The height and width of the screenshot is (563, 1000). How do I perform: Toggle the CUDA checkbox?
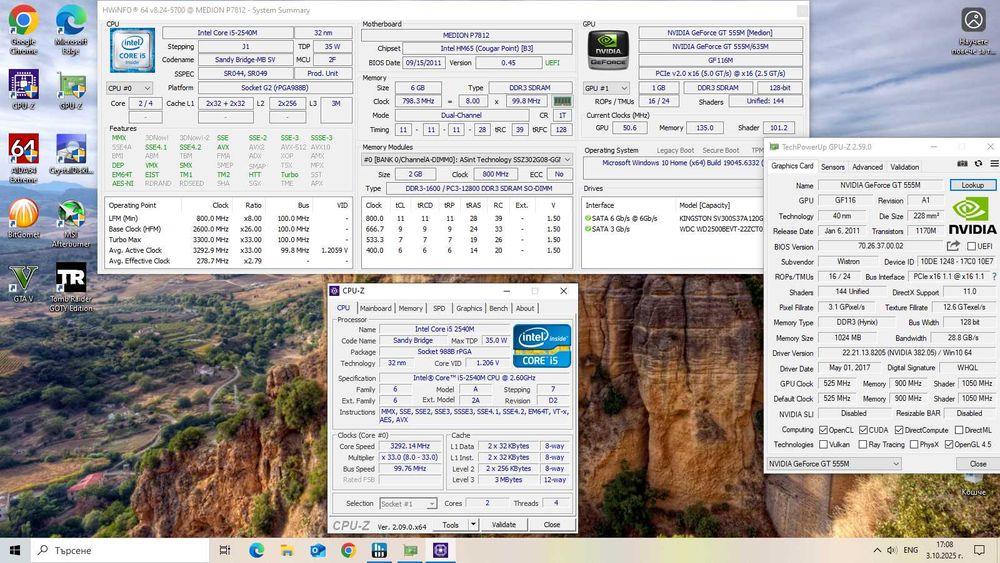[x=863, y=430]
